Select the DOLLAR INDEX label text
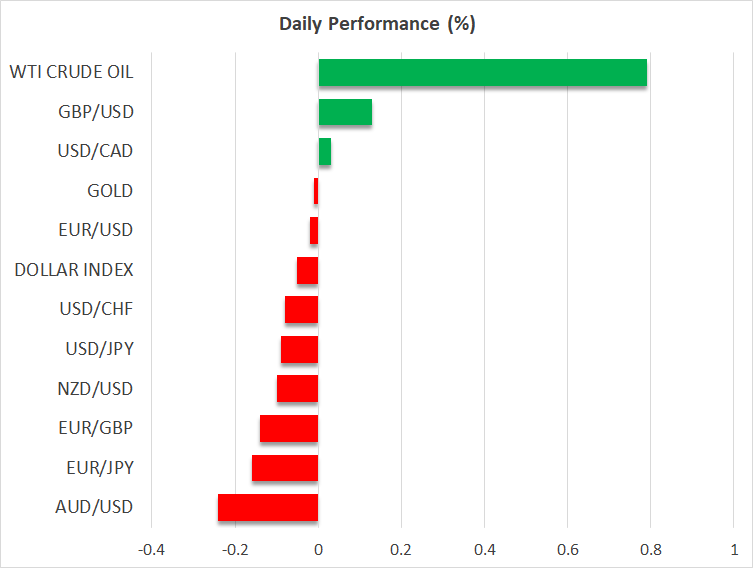The image size is (753, 568). coord(74,269)
